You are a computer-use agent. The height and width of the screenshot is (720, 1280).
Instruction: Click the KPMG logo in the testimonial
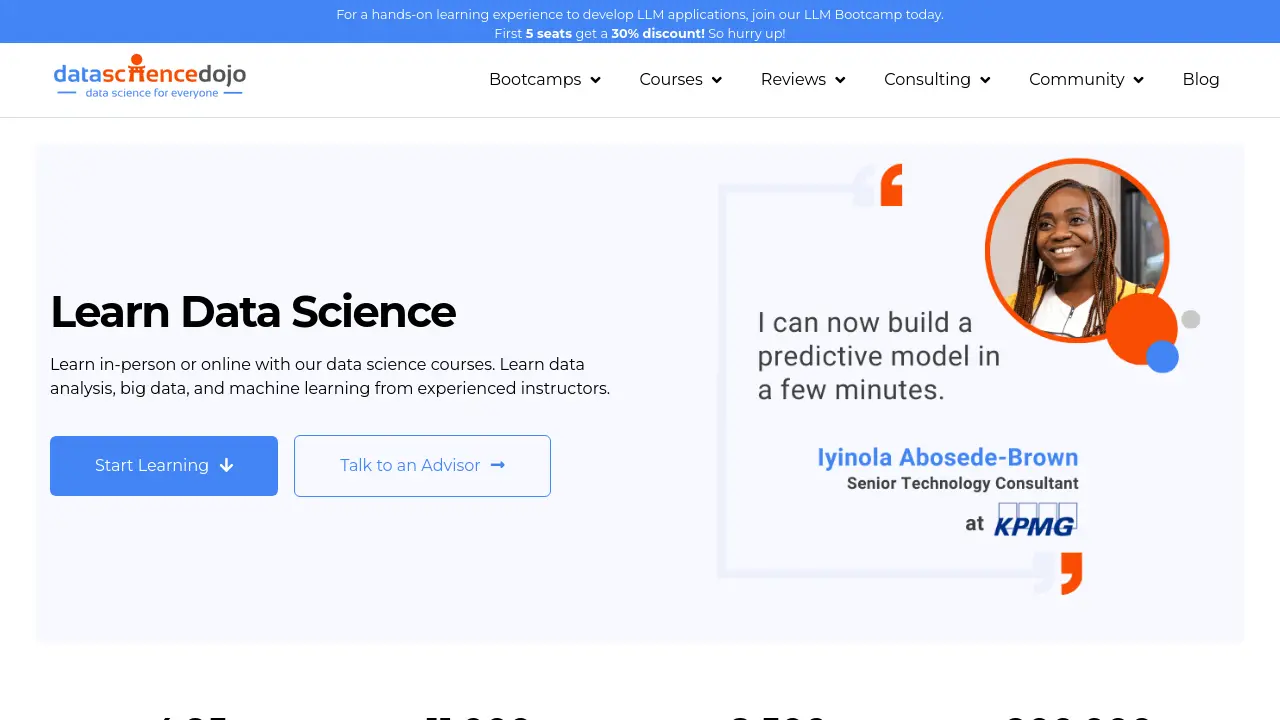(1035, 520)
